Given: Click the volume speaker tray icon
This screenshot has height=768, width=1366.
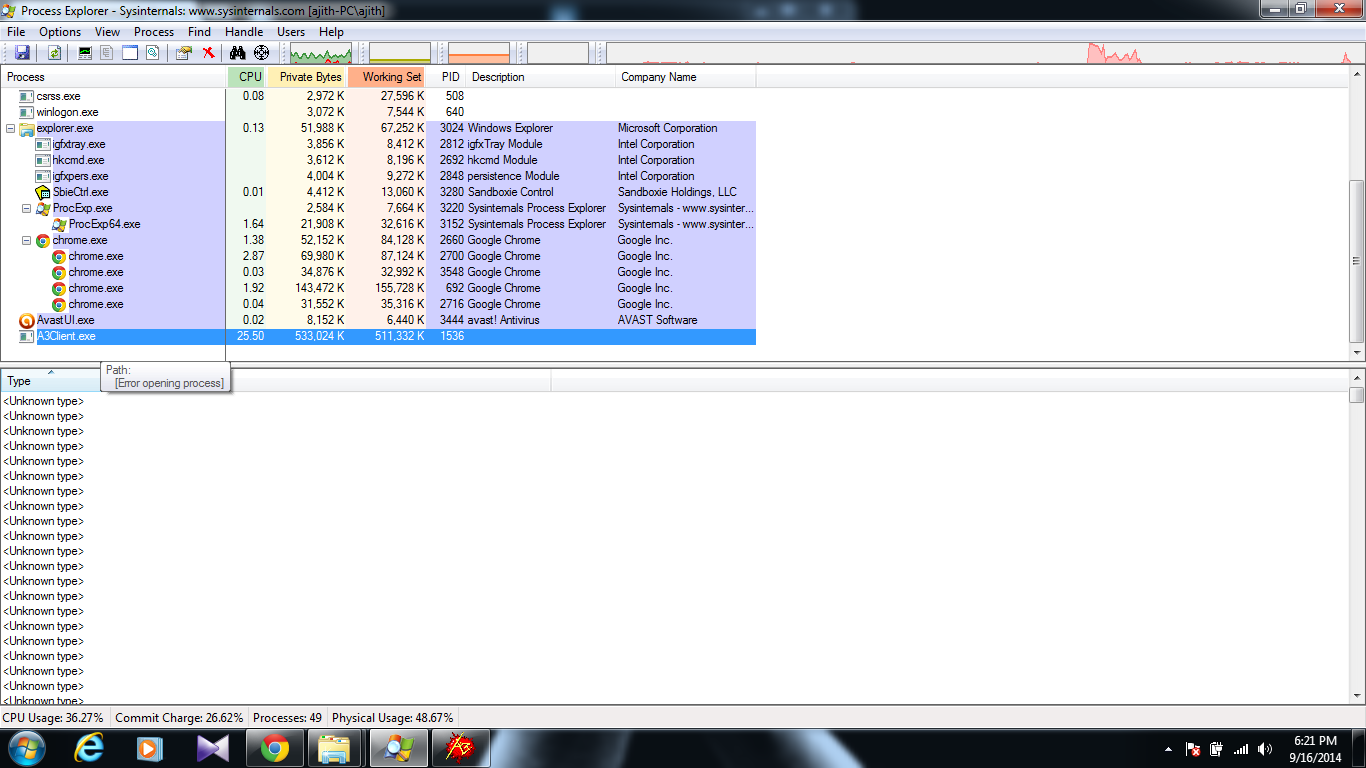Looking at the screenshot, I should tap(1265, 749).
